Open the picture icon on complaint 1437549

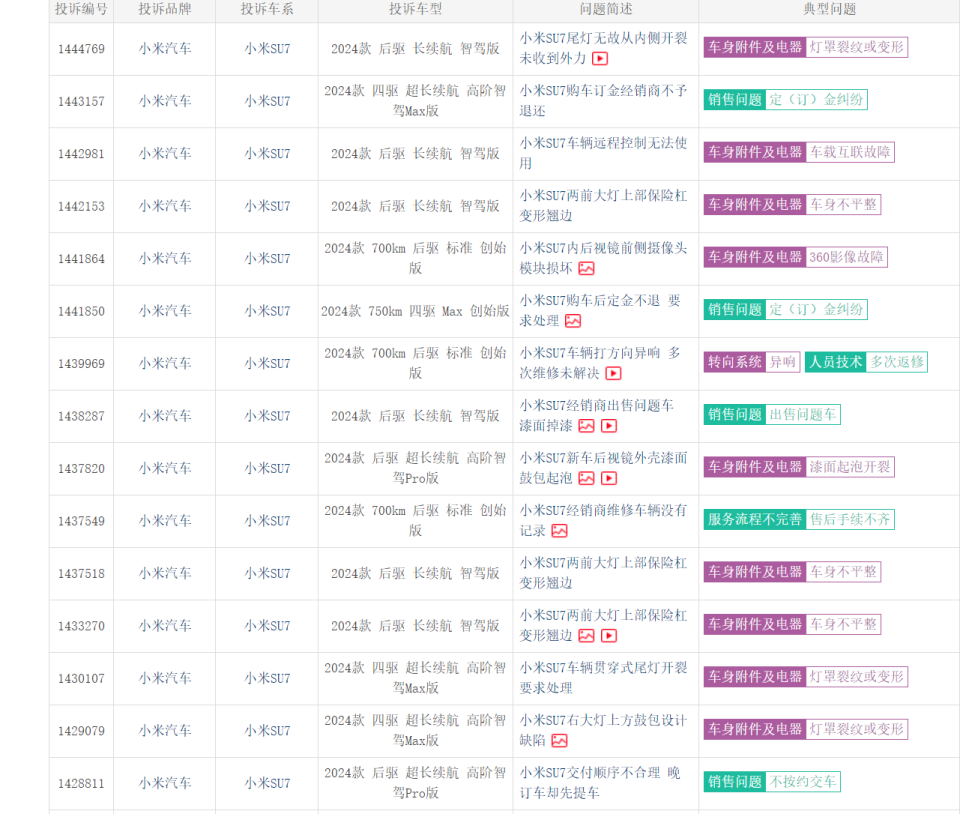tap(560, 531)
